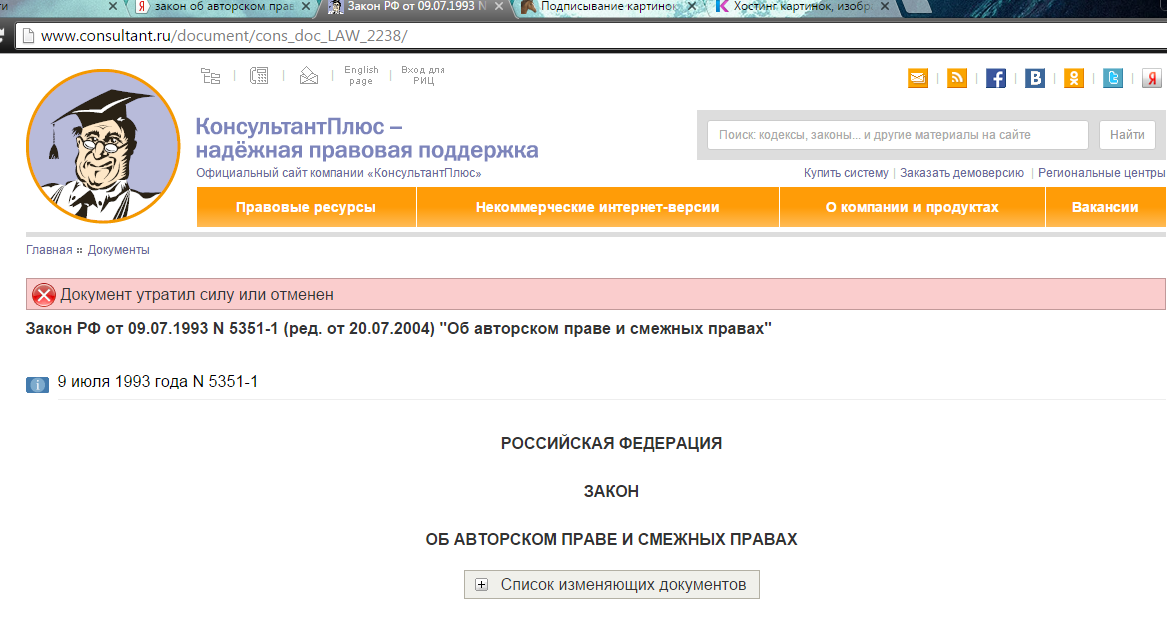Close the "Закон РФ от 09.07.1993" tab
This screenshot has height=629, width=1167.
click(x=499, y=6)
